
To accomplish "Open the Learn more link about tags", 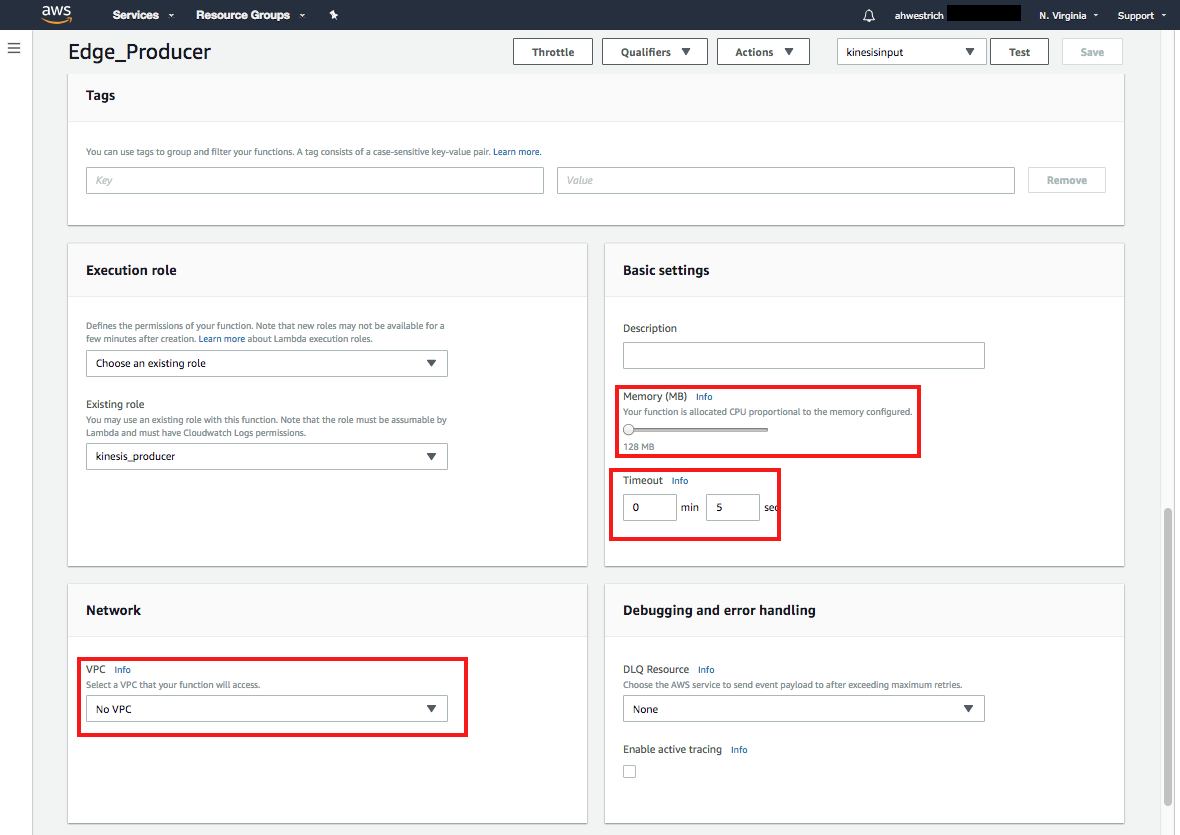I will (516, 152).
